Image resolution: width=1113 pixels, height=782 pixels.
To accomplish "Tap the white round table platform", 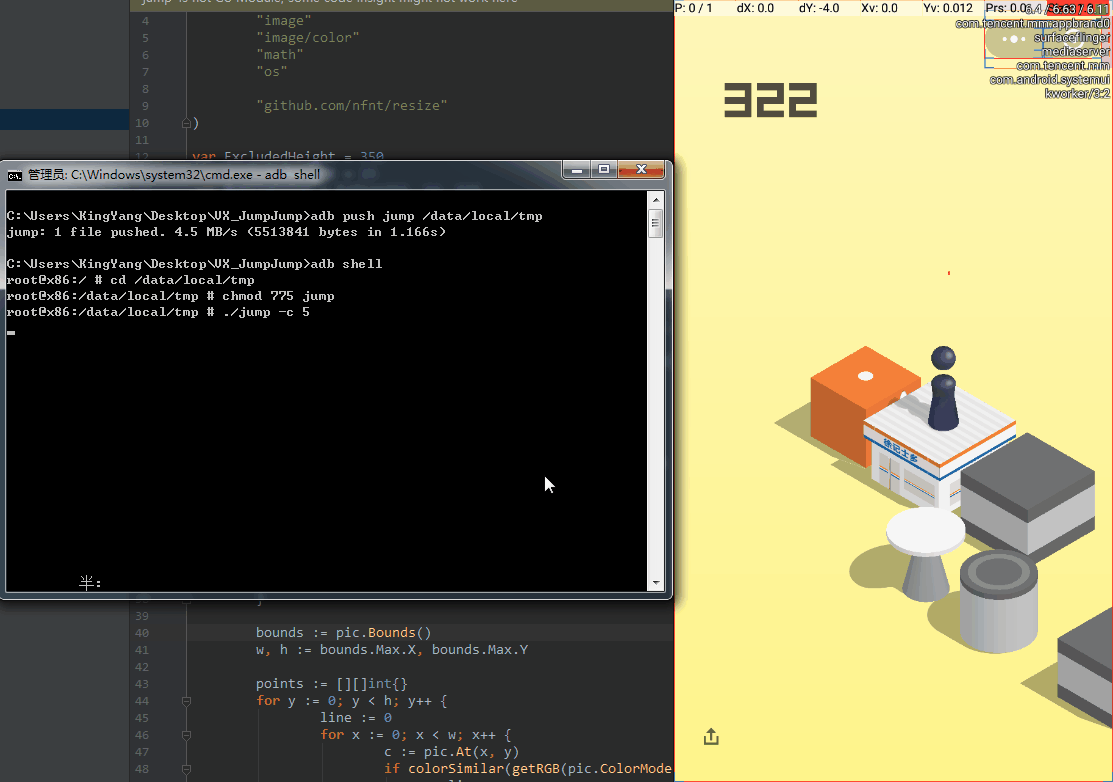I will coord(926,531).
